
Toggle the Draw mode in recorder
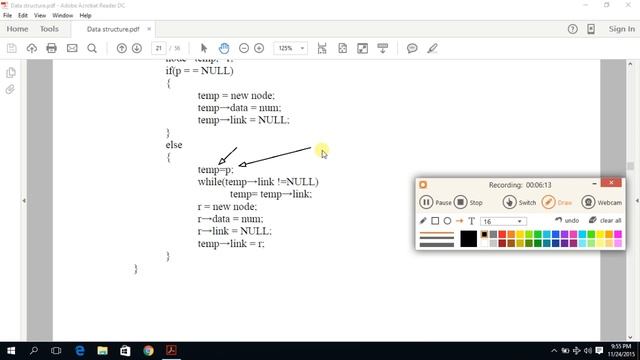[x=557, y=202]
